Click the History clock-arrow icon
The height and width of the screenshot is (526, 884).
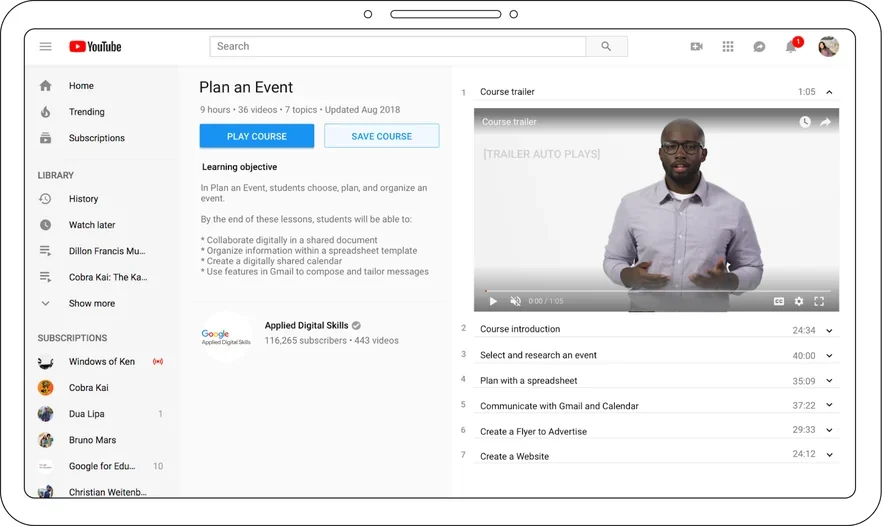click(46, 198)
